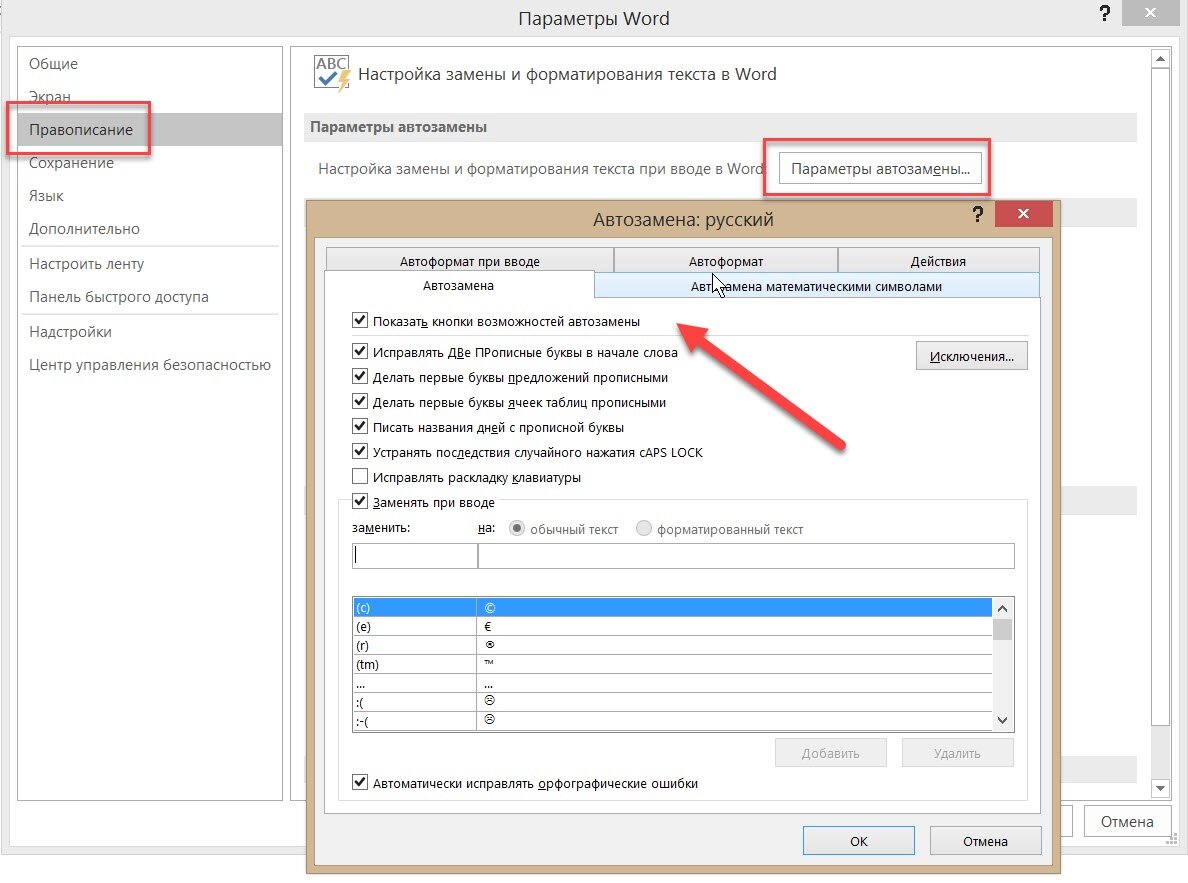Click autocorrect list scroll down arrow
The image size is (1188, 883).
(x=1002, y=720)
